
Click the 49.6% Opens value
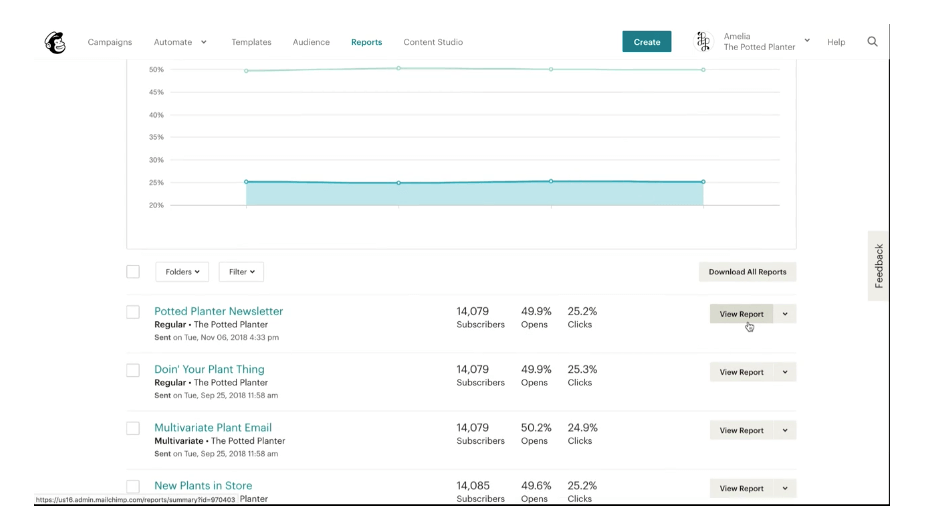(536, 486)
